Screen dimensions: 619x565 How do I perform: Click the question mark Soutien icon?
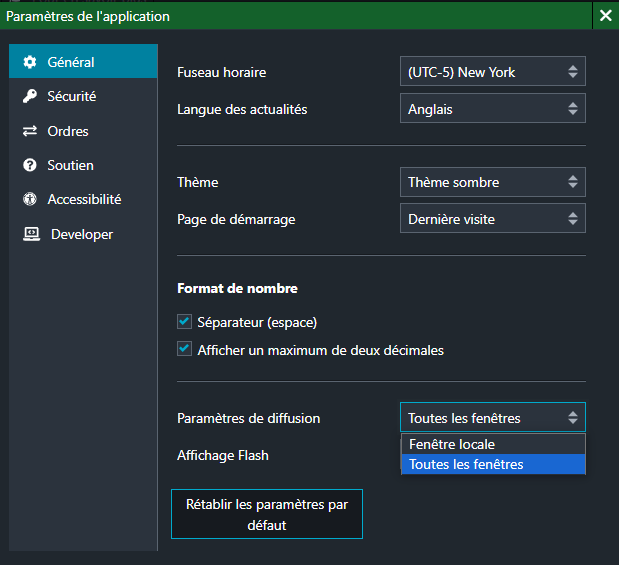29,165
